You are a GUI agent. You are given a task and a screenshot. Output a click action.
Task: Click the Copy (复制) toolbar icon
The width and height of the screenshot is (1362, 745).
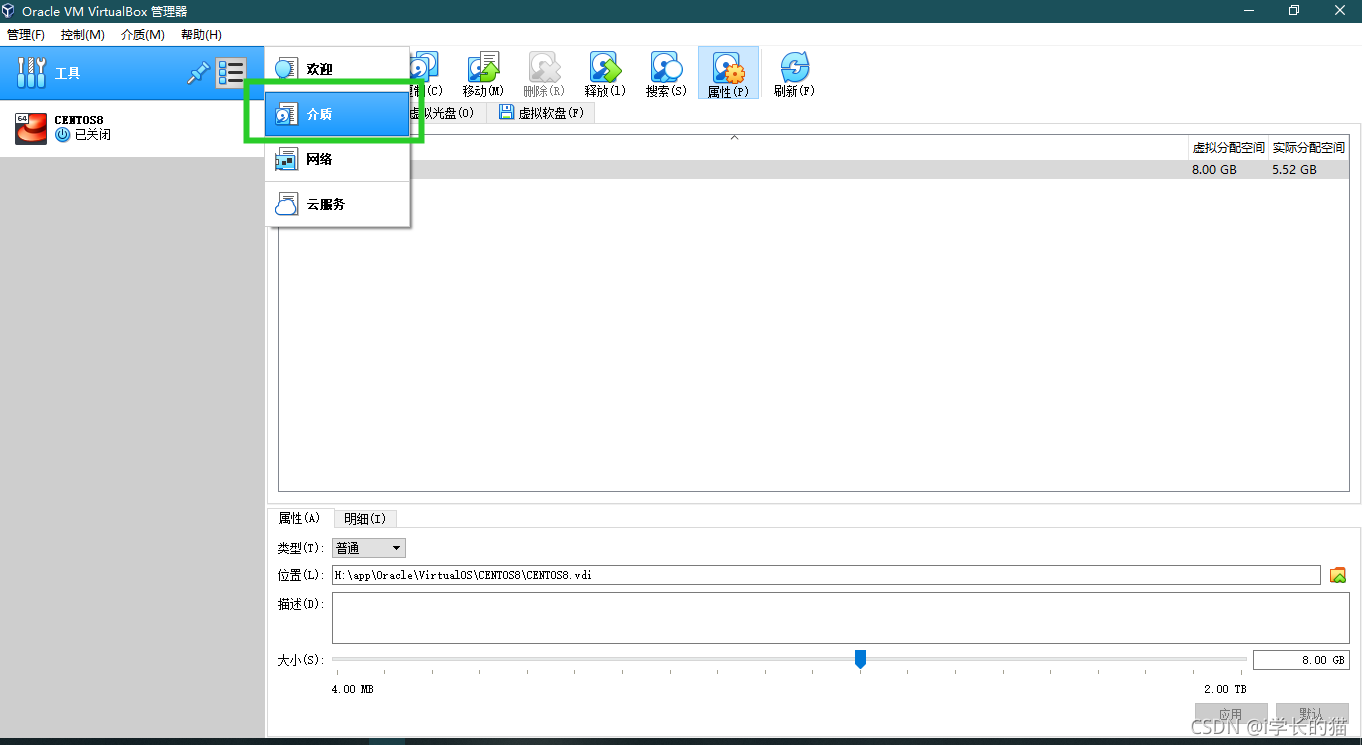pyautogui.click(x=426, y=75)
